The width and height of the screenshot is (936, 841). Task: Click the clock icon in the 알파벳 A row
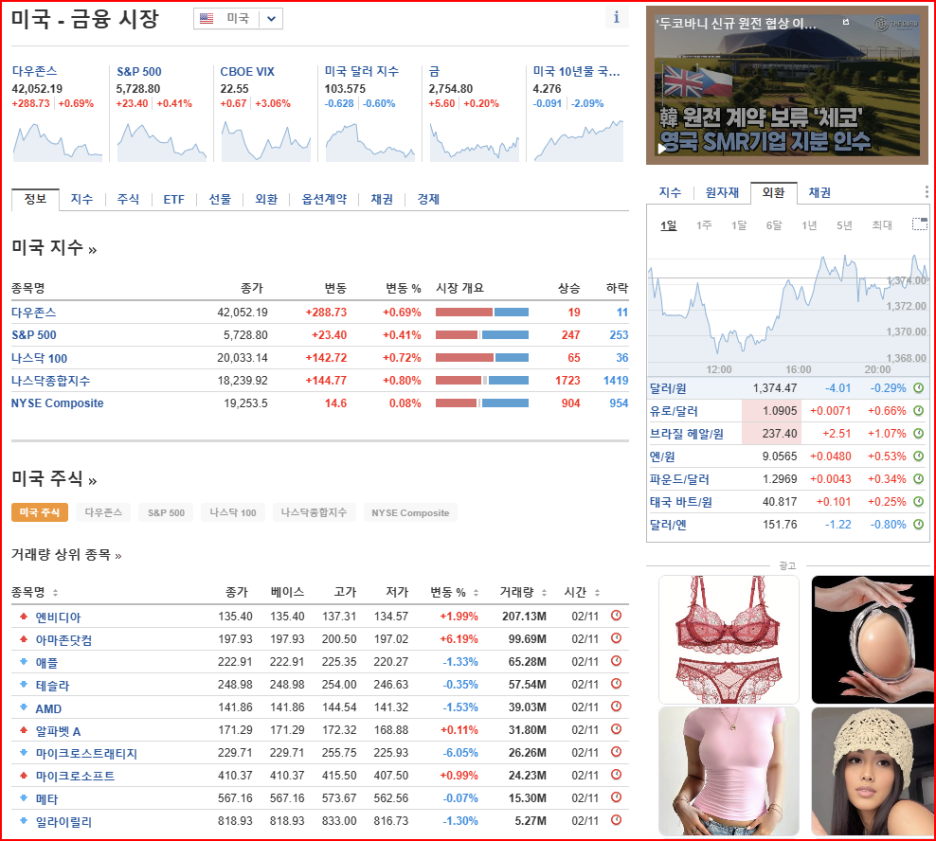point(617,729)
